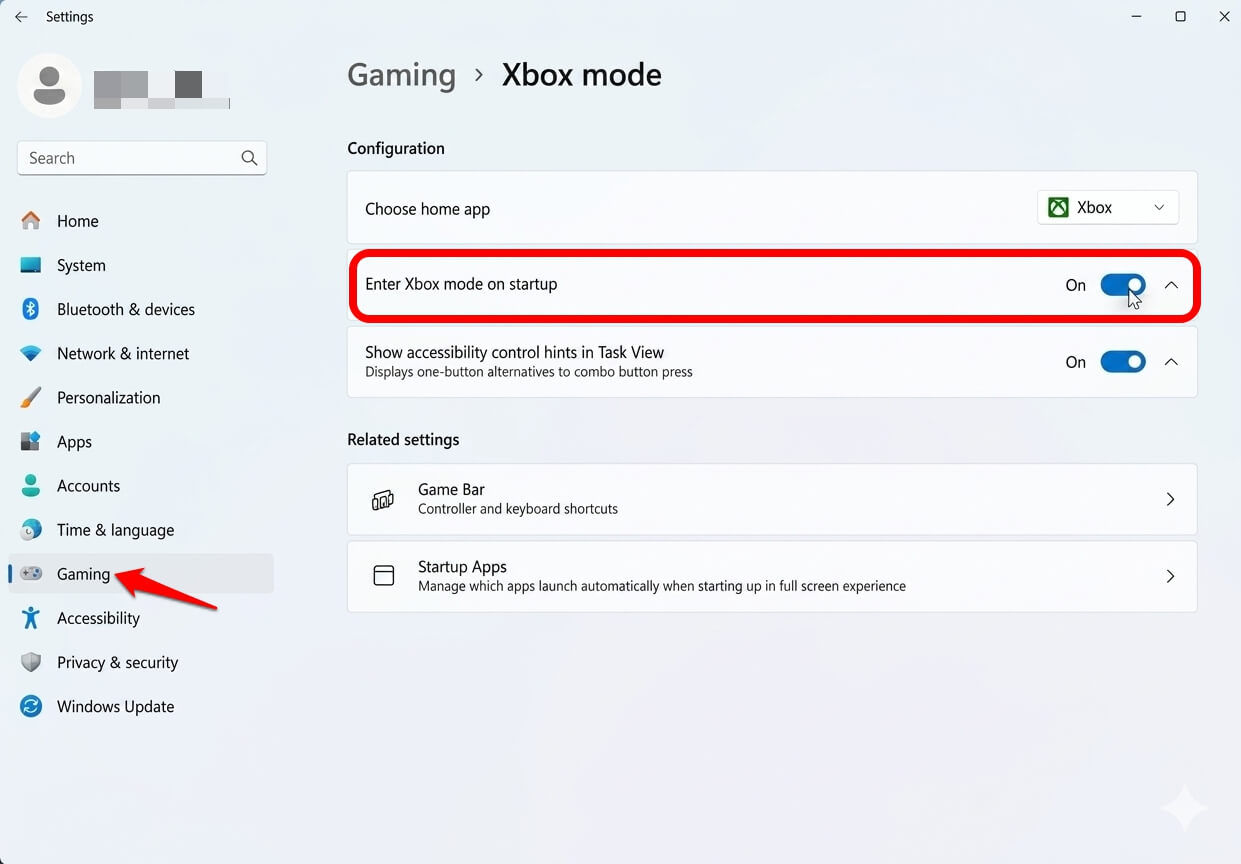Image resolution: width=1241 pixels, height=864 pixels.
Task: Select Bluetooth & devices
Action: pyautogui.click(x=141, y=309)
